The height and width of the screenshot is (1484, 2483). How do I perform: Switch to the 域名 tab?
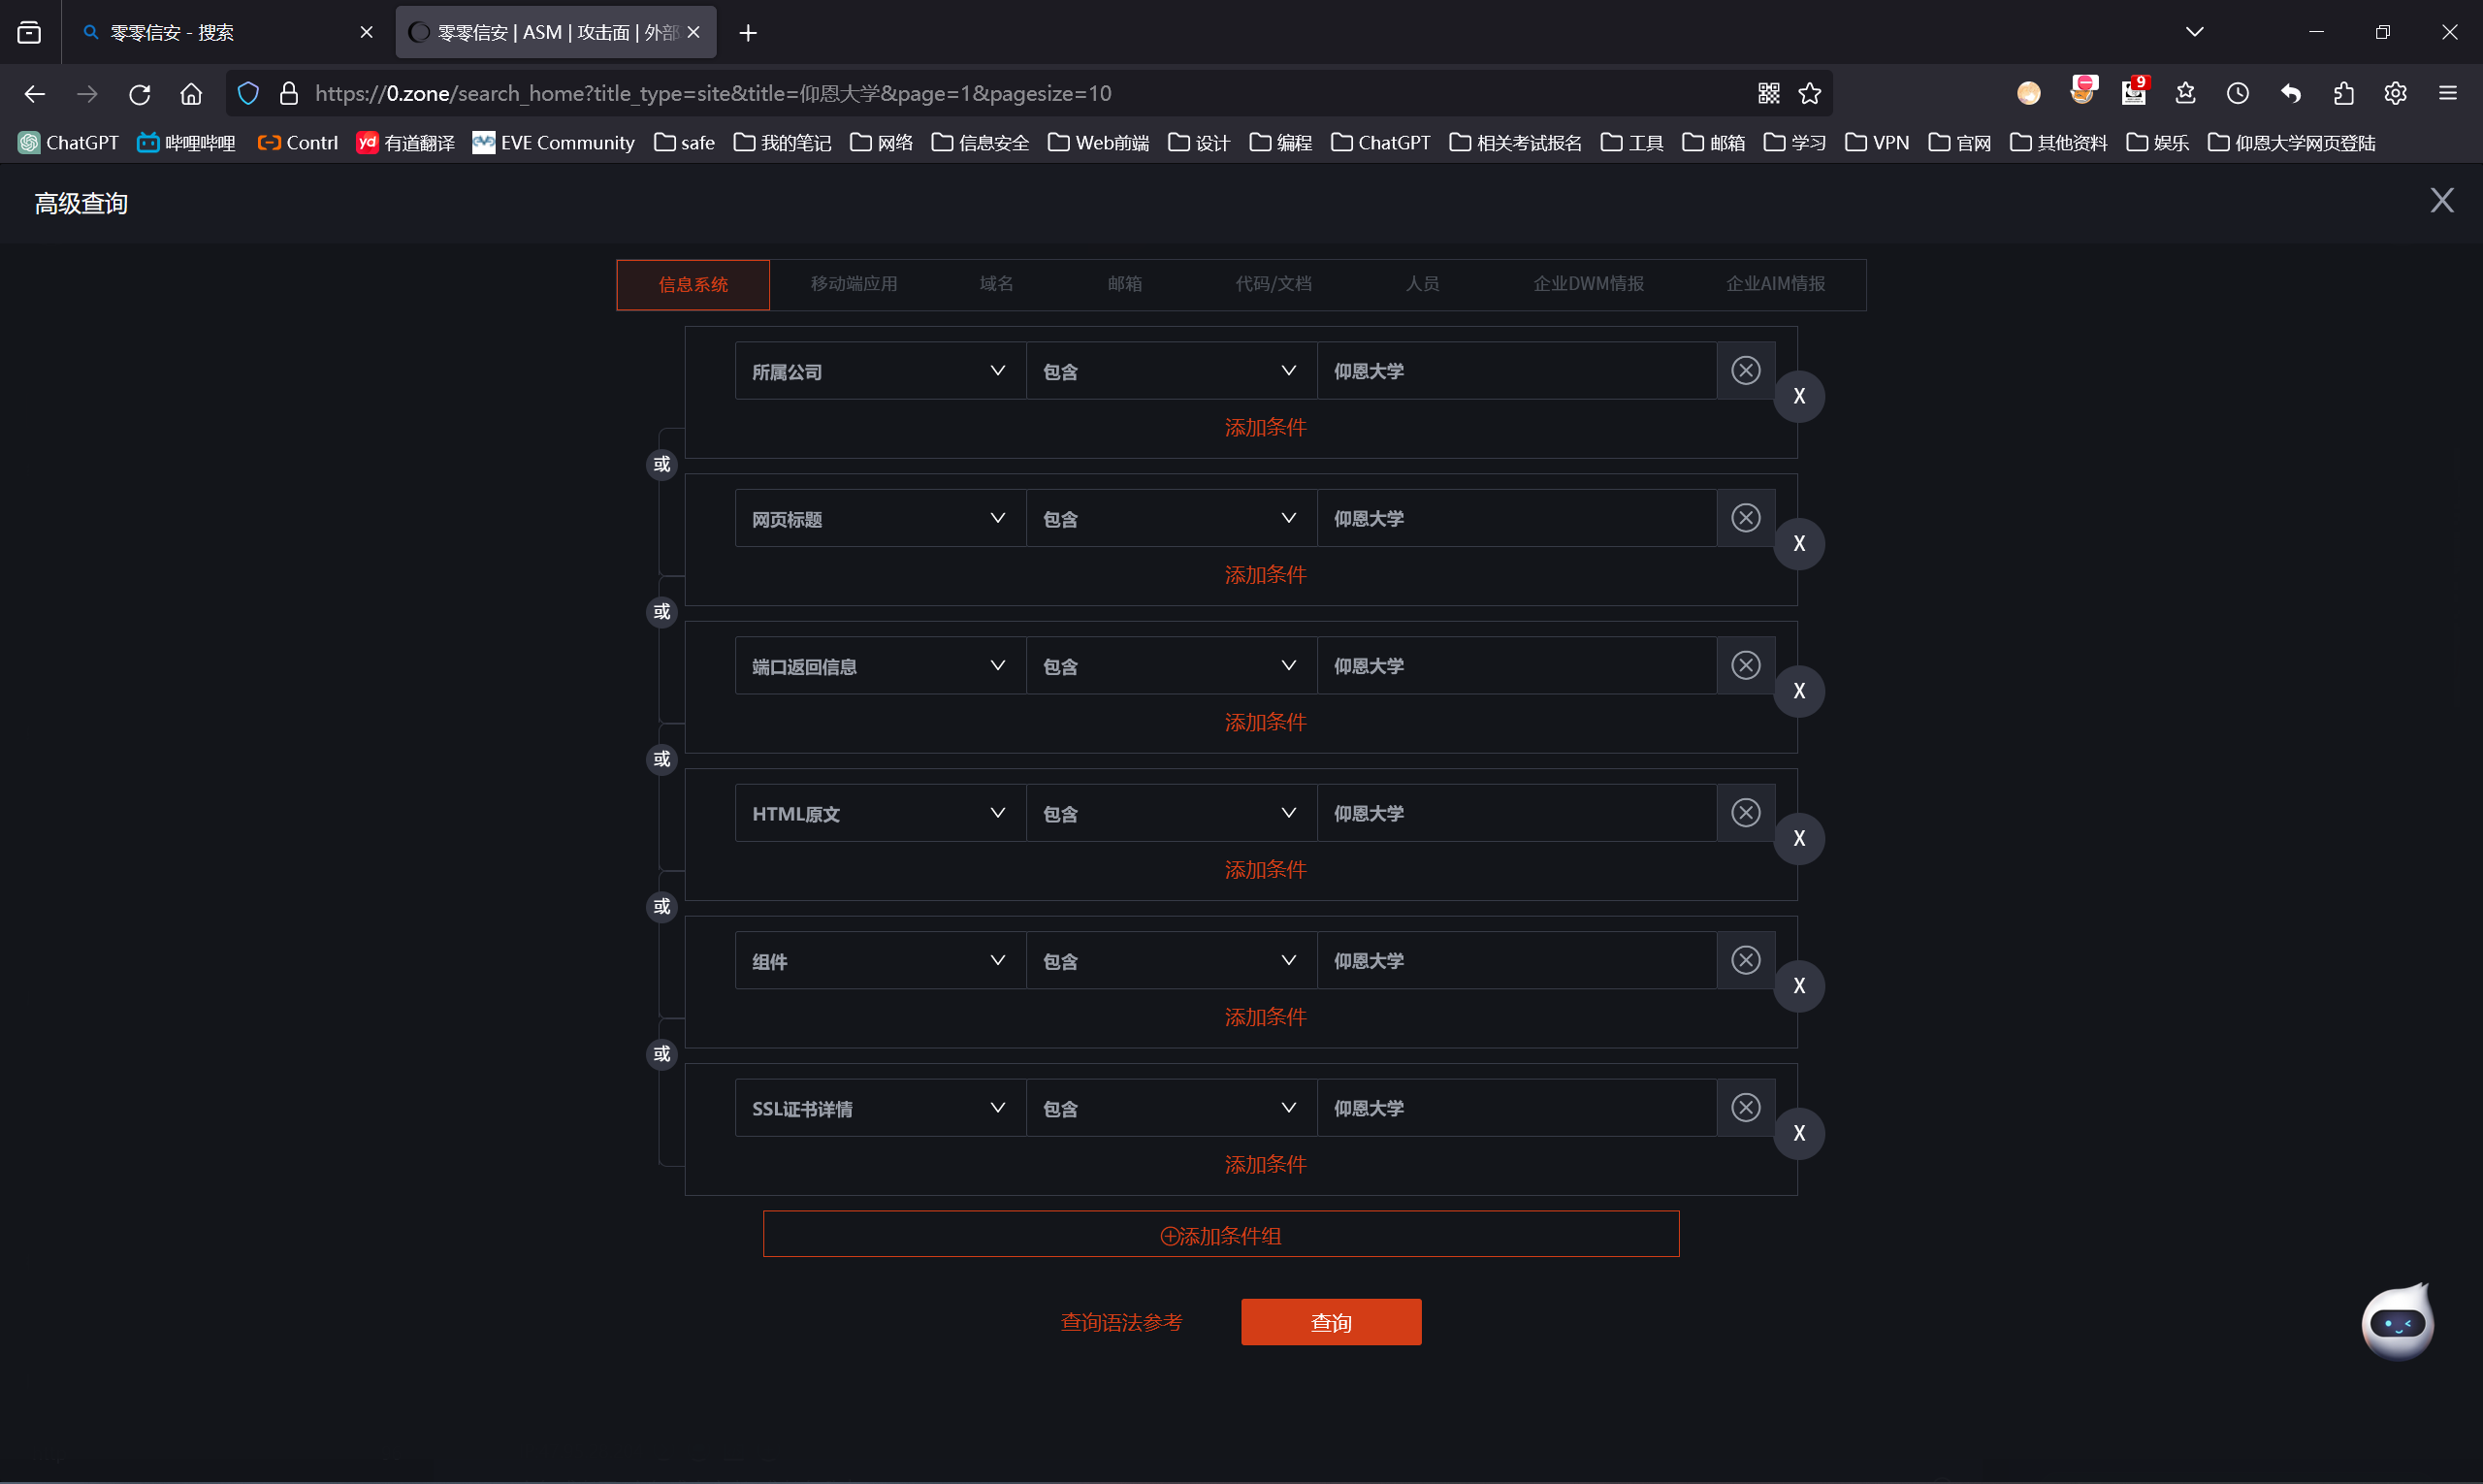(x=996, y=284)
